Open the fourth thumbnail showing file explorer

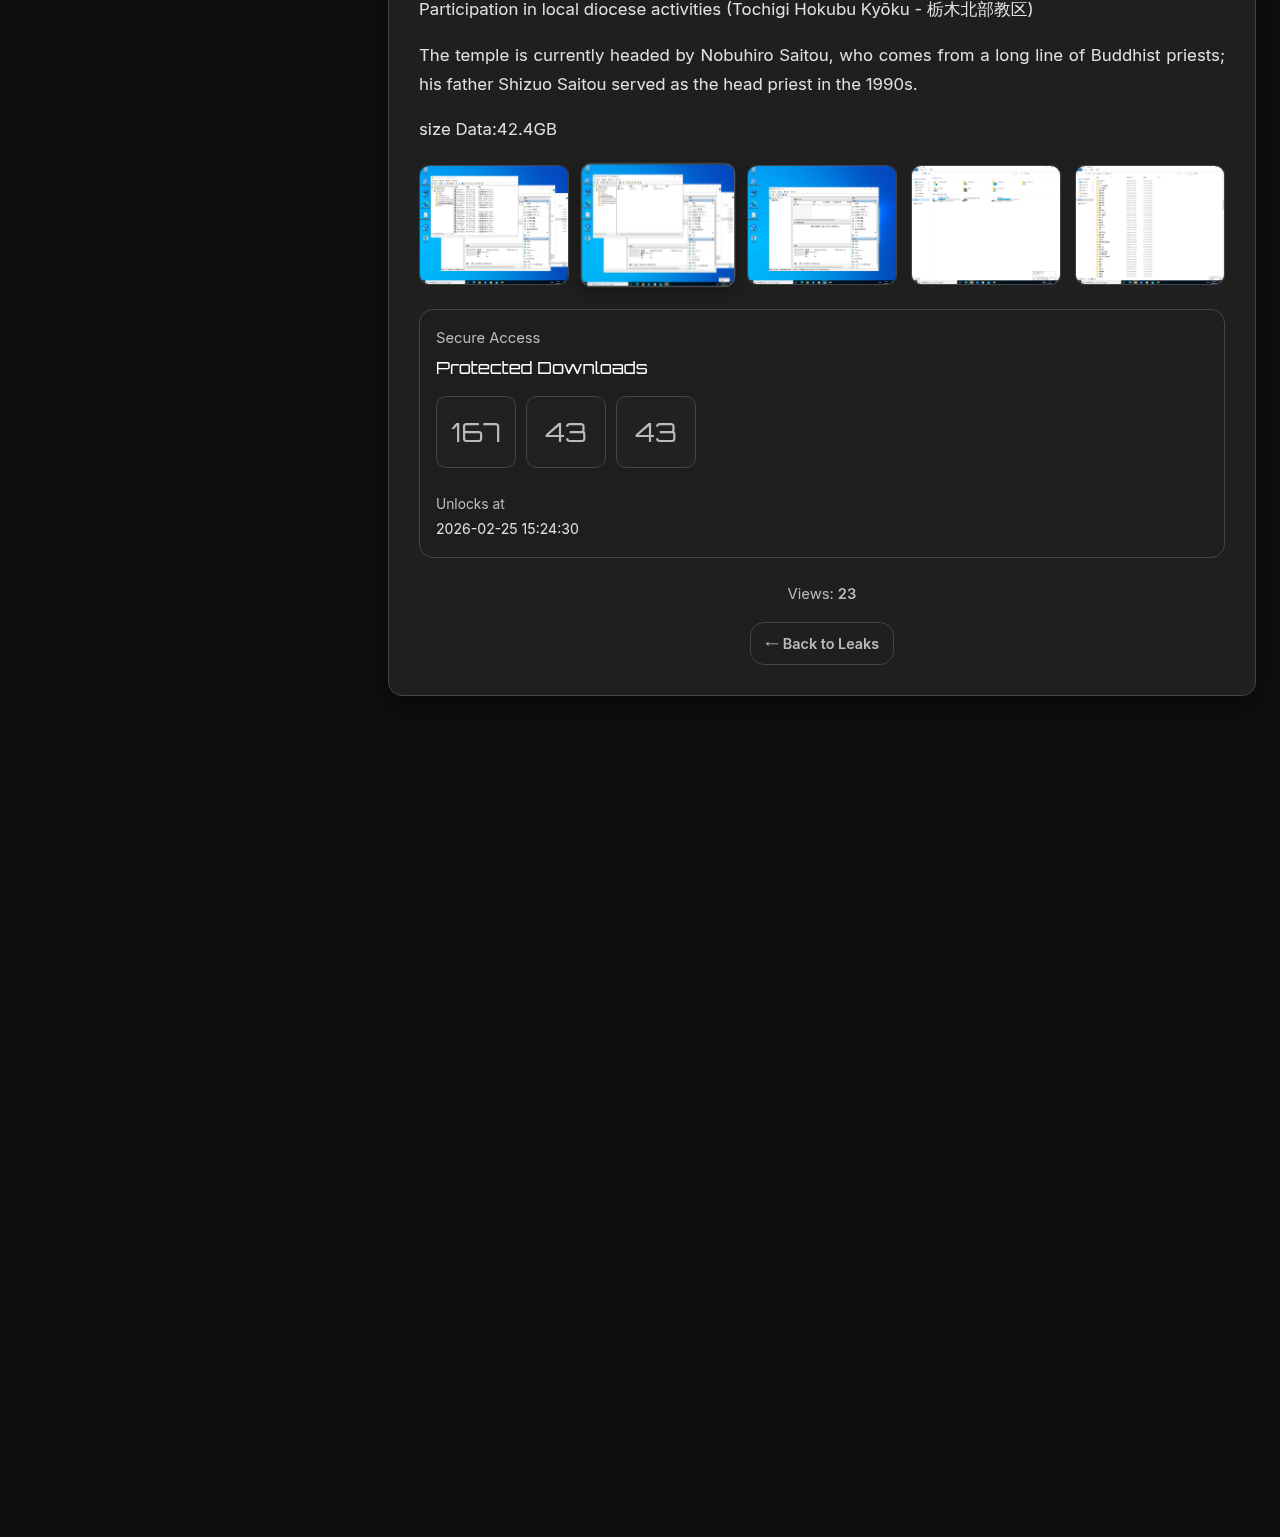[986, 225]
